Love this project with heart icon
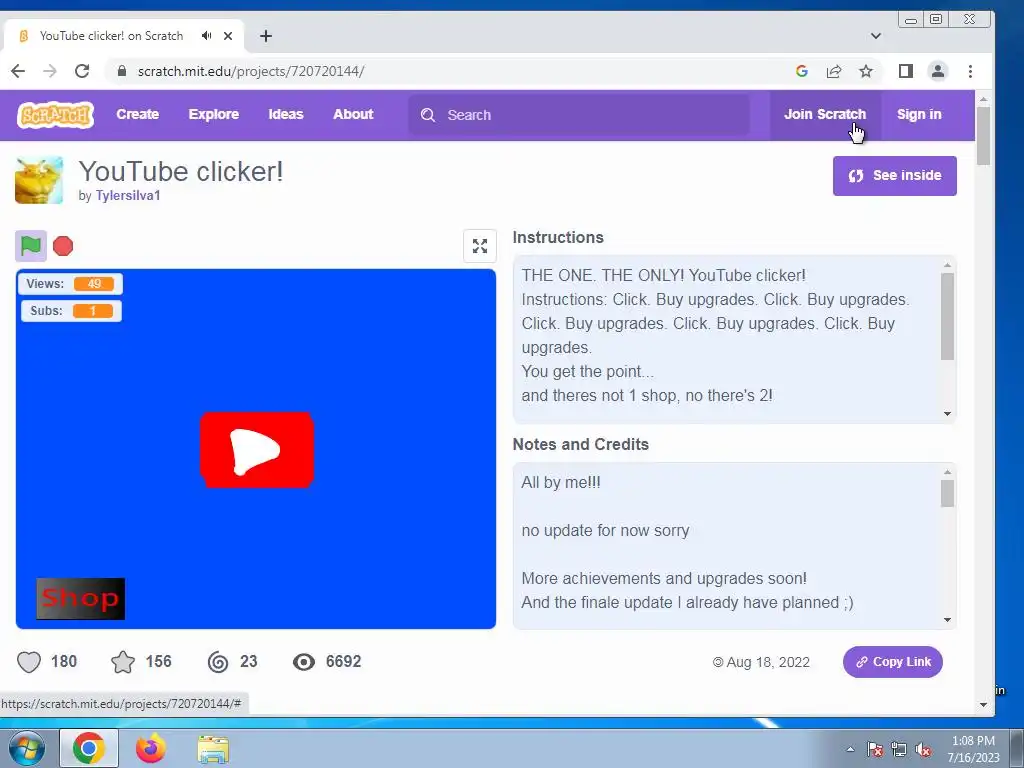This screenshot has height=768, width=1024. 29,662
